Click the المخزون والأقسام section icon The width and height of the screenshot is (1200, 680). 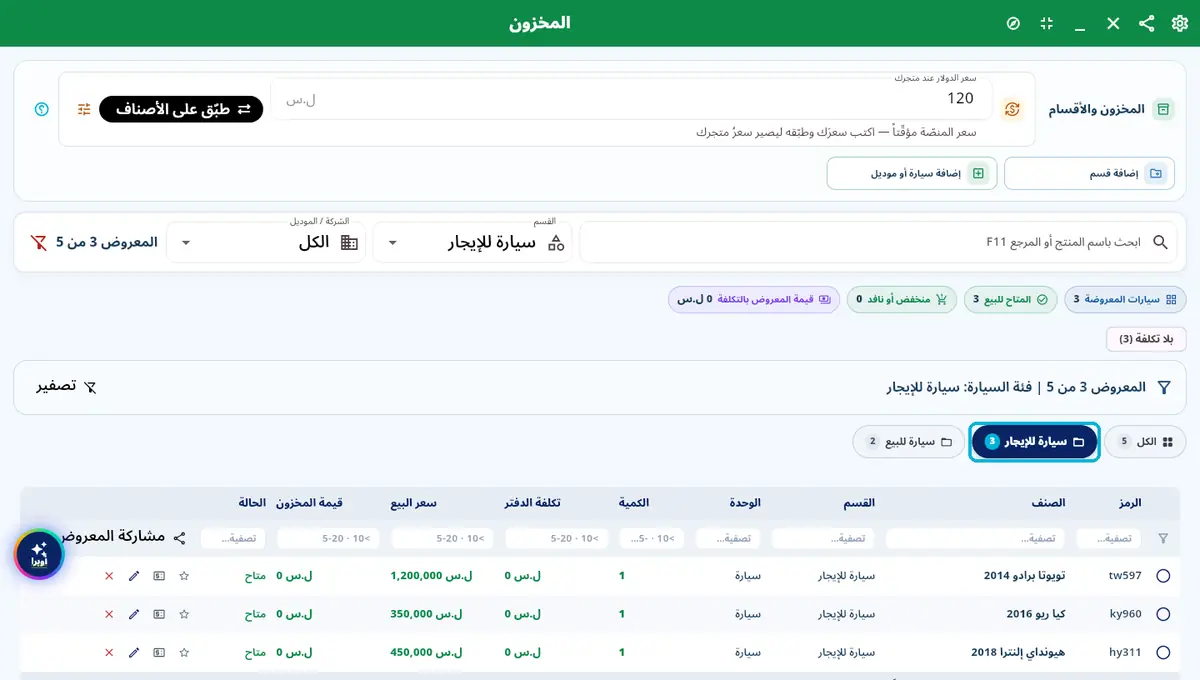pyautogui.click(x=1163, y=109)
